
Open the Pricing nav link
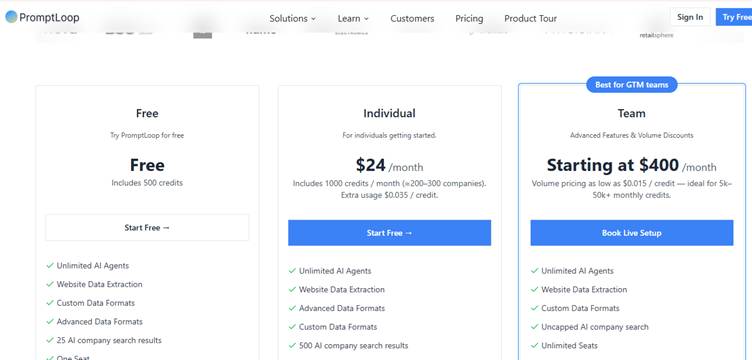[x=469, y=19]
